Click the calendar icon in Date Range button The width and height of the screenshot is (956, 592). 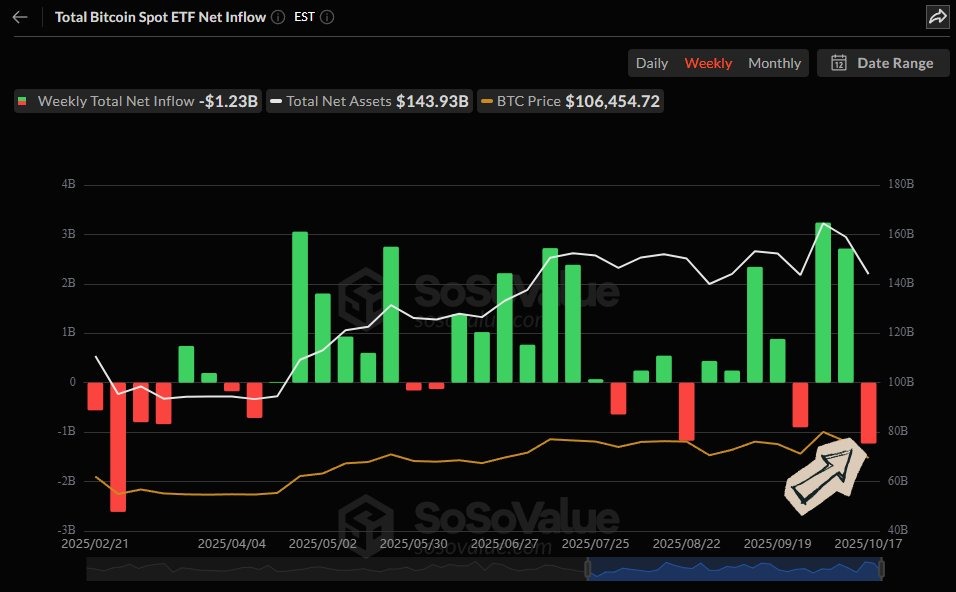838,62
